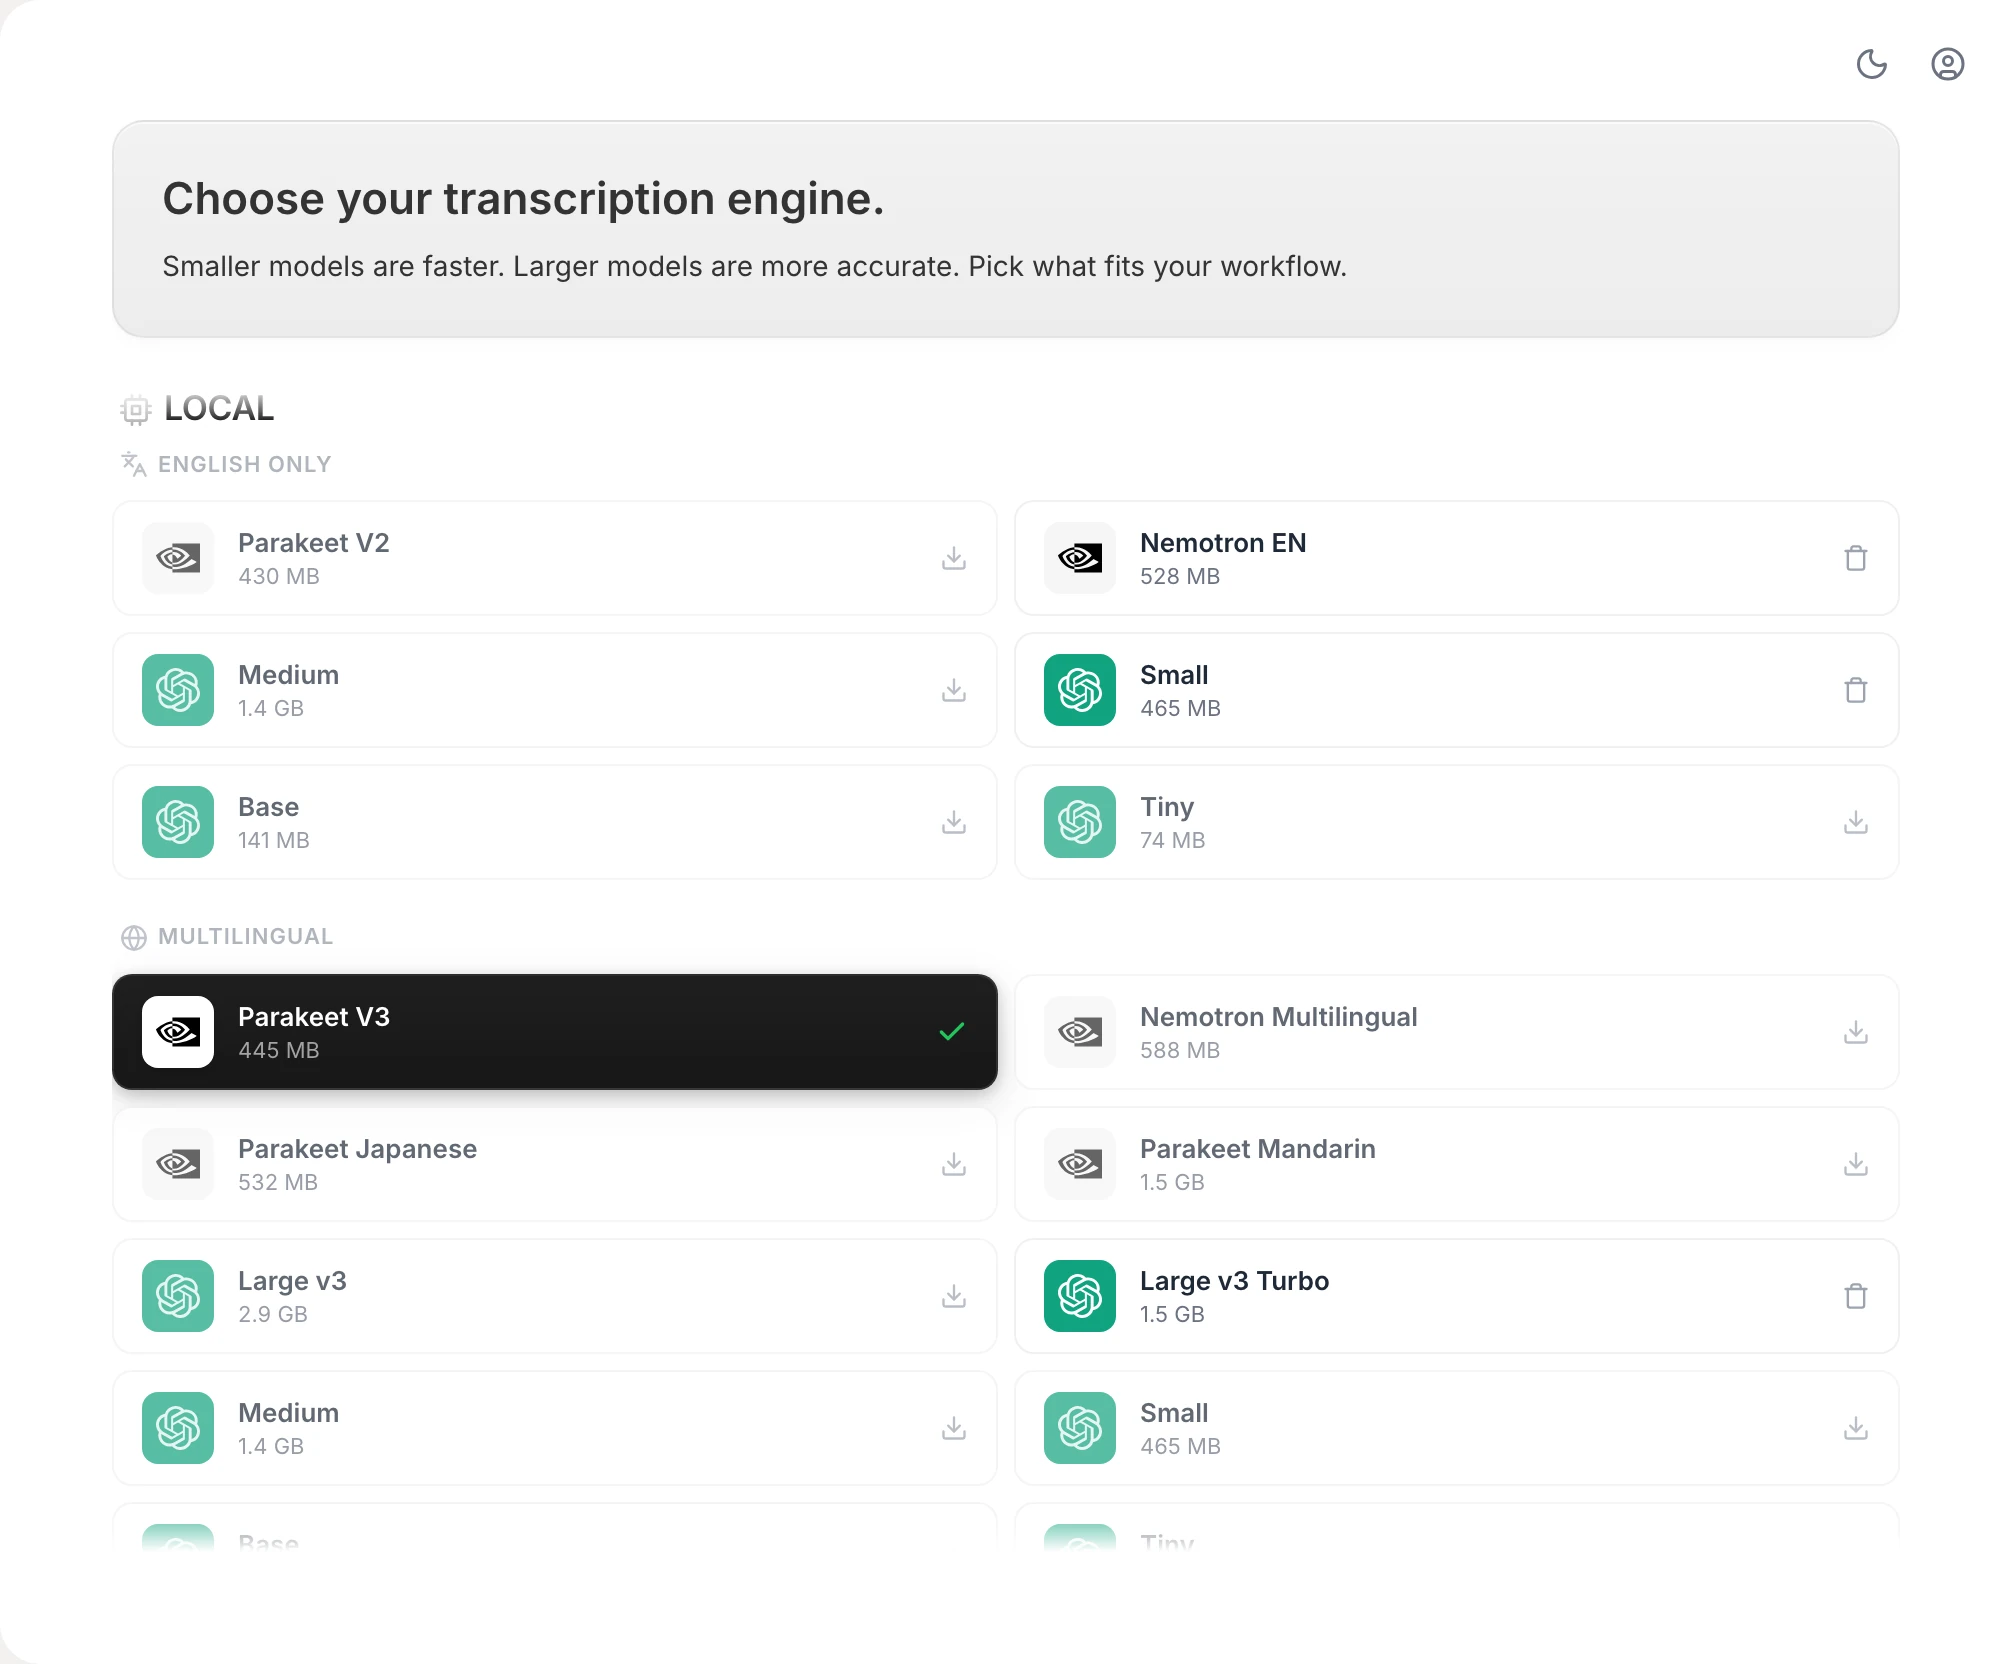Download the Parakeet Japanese model
The height and width of the screenshot is (1664, 2012).
(x=954, y=1164)
